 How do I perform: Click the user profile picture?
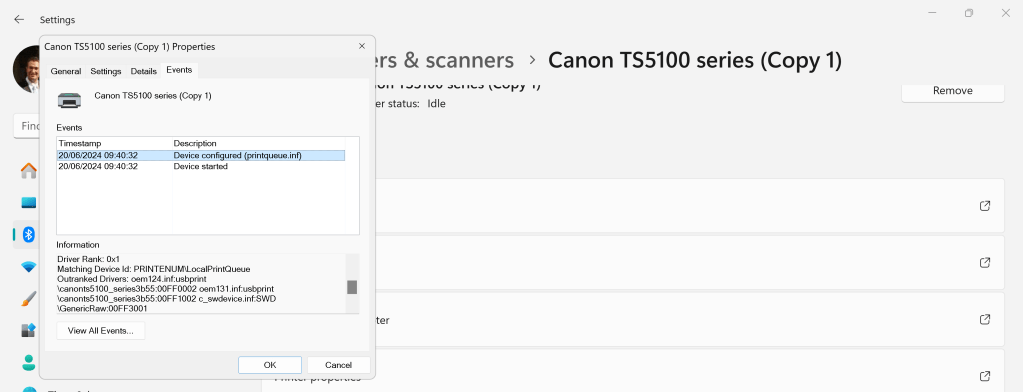click(x=26, y=68)
